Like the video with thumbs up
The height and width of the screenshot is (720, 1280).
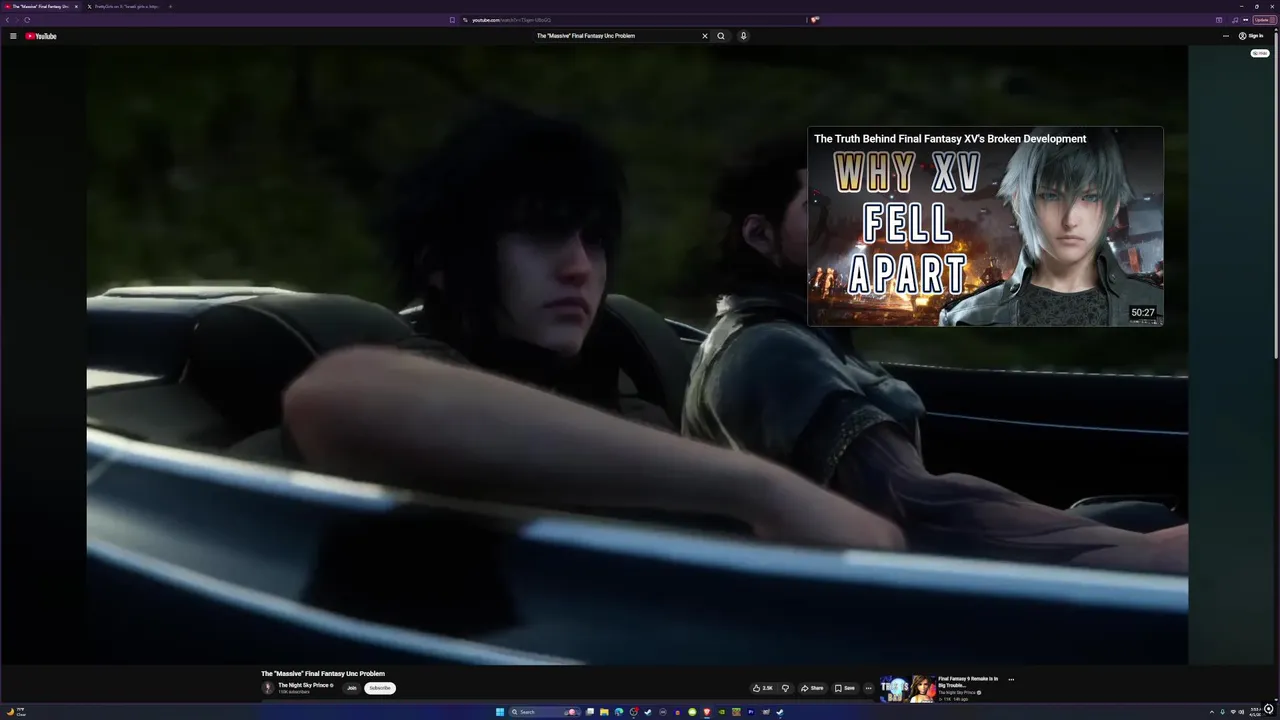[763, 688]
